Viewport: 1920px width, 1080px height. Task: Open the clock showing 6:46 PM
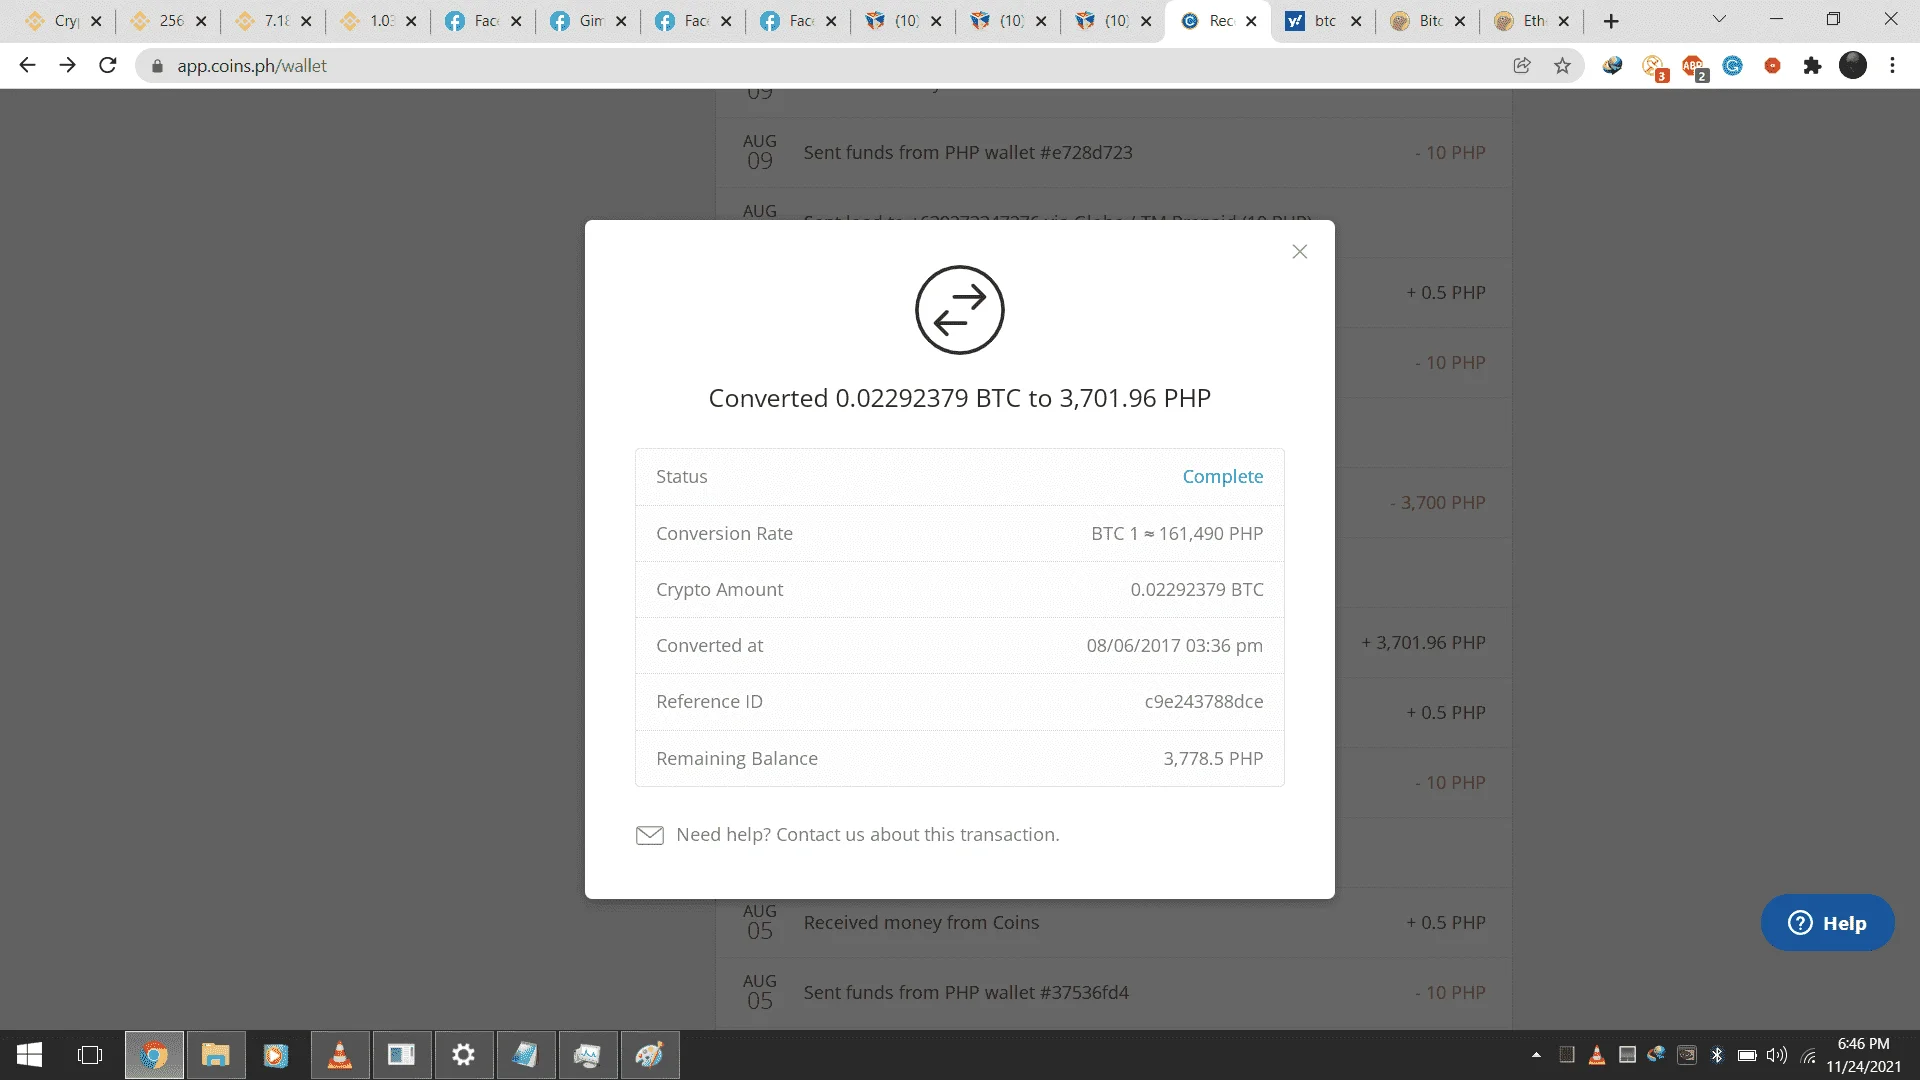click(1863, 1055)
